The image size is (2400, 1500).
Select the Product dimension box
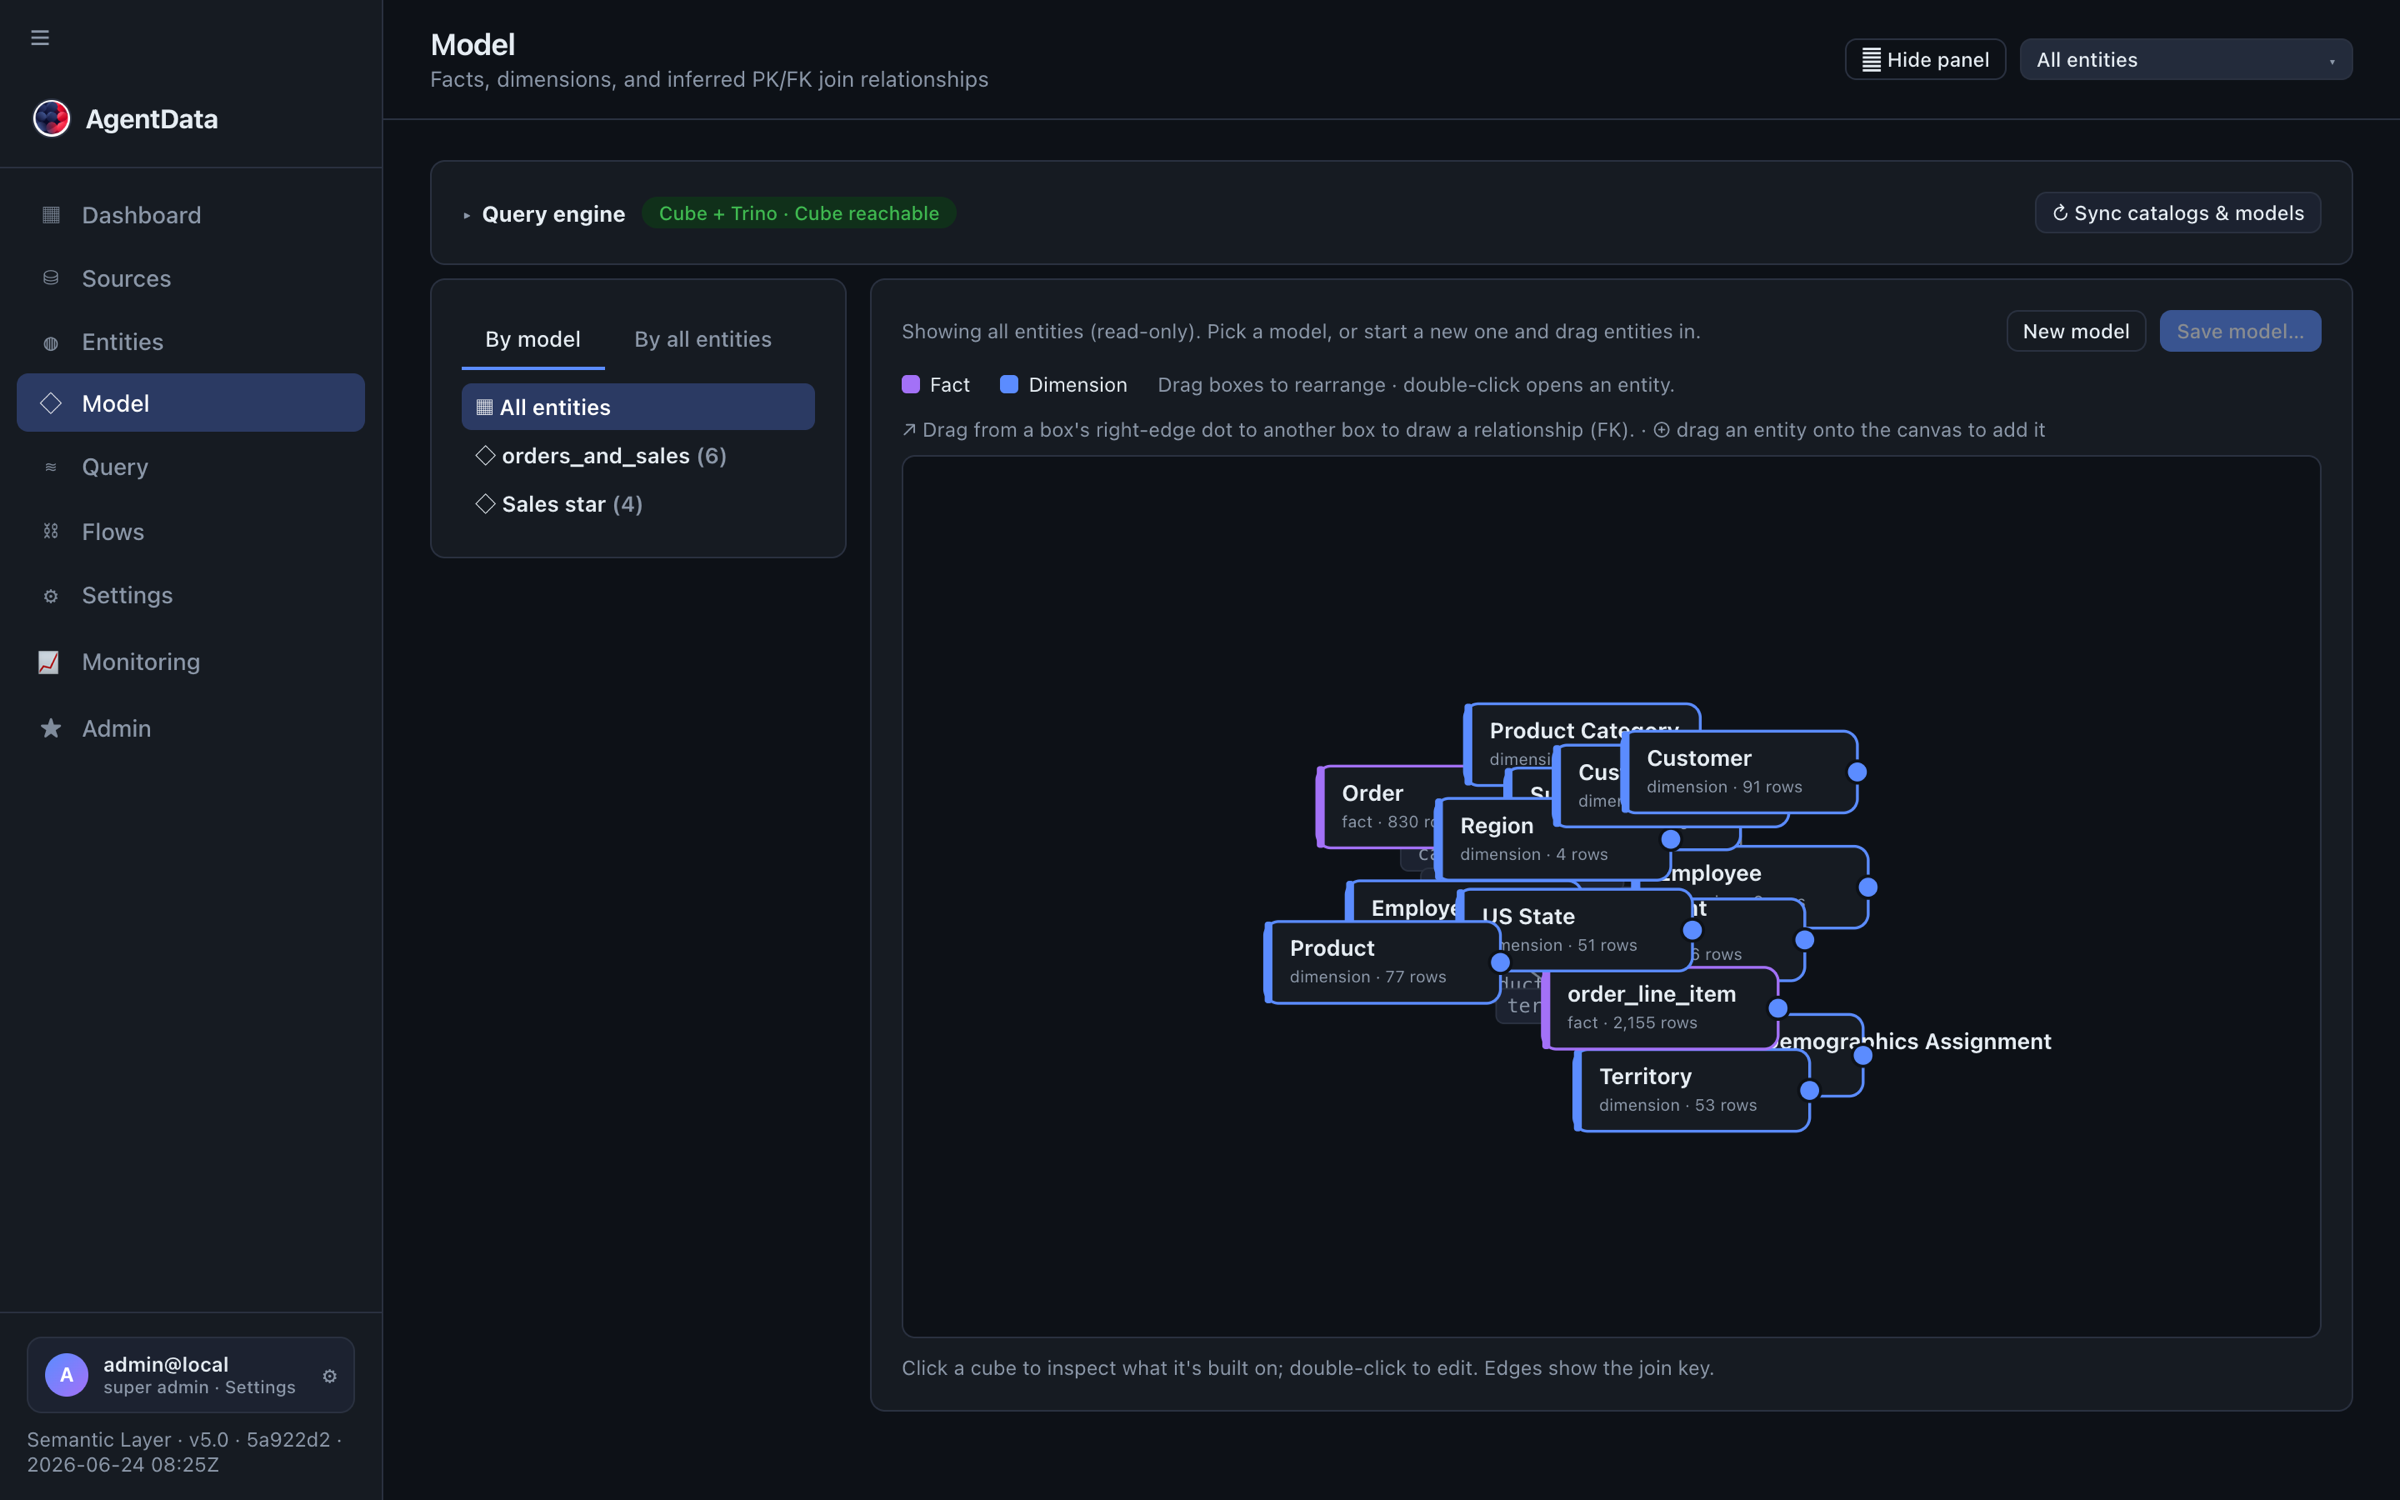pos(1380,962)
